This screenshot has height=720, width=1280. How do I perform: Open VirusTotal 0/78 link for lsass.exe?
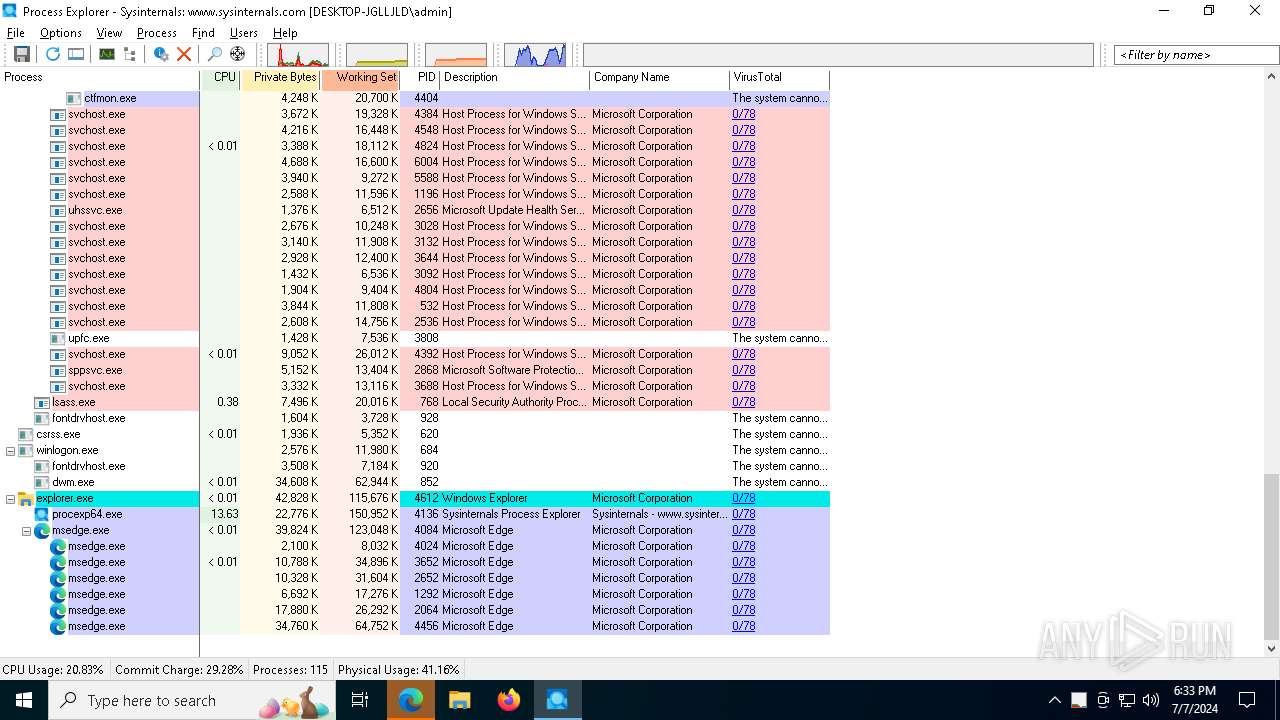744,402
